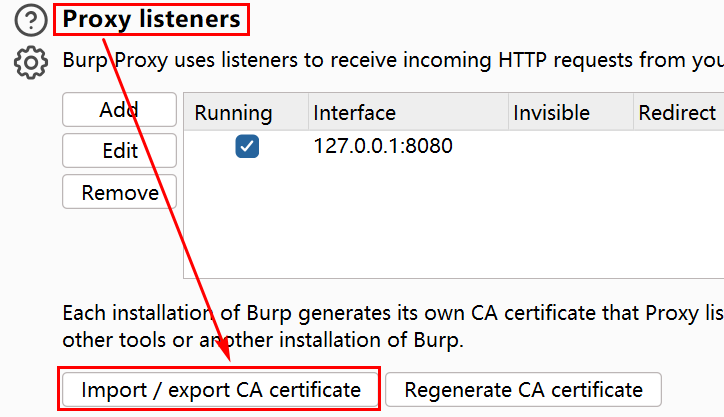Image resolution: width=724 pixels, height=417 pixels.
Task: Open the Proxy listeners gear options
Action: pos(30,62)
